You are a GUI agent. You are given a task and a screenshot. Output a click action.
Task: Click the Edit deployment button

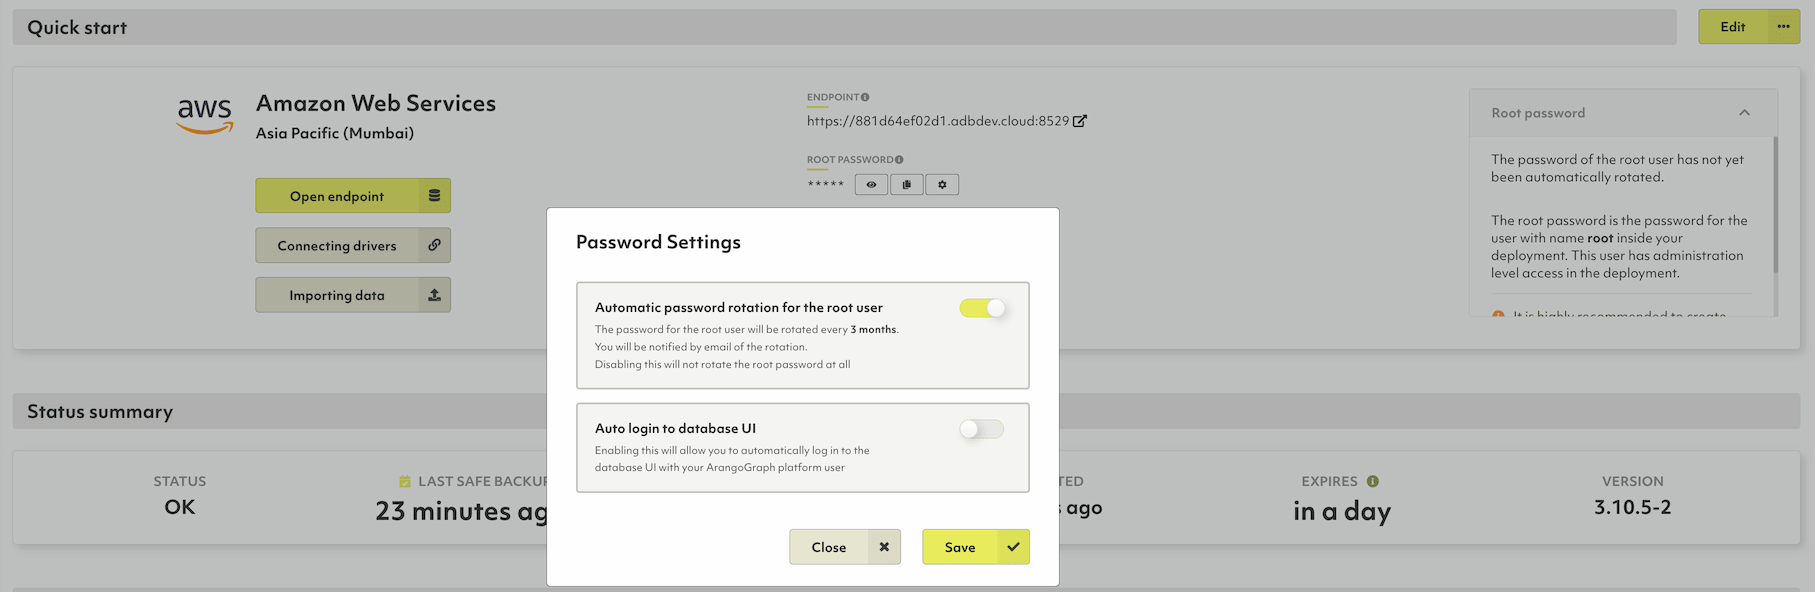(x=1733, y=27)
